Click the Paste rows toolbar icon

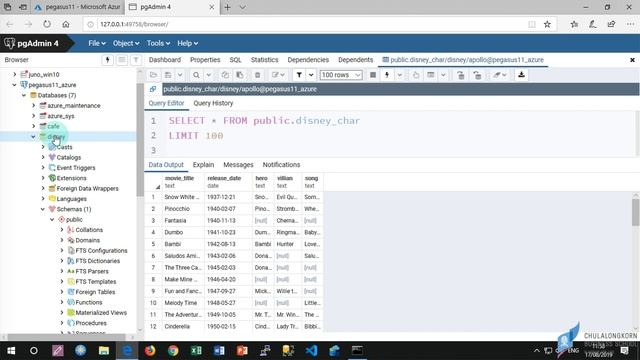pos(240,75)
